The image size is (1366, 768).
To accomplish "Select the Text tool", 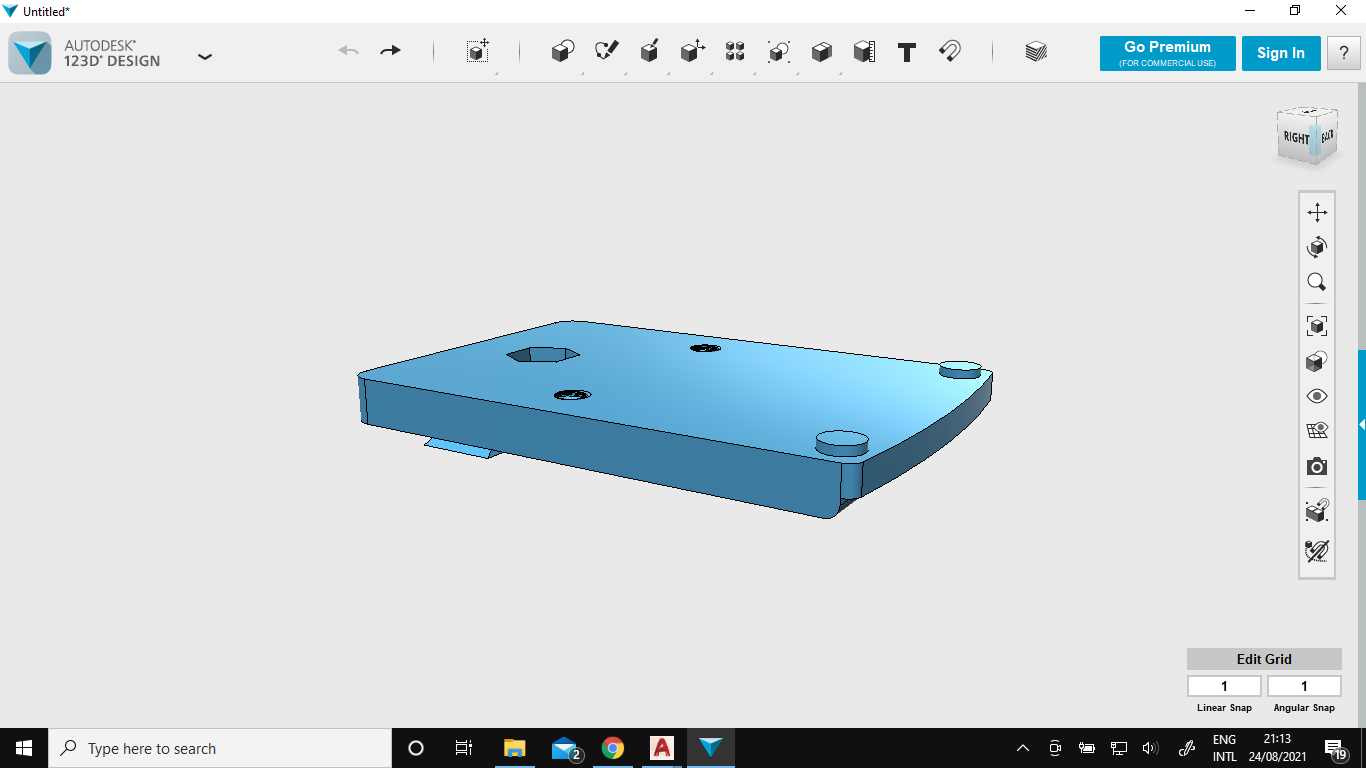I will click(907, 52).
